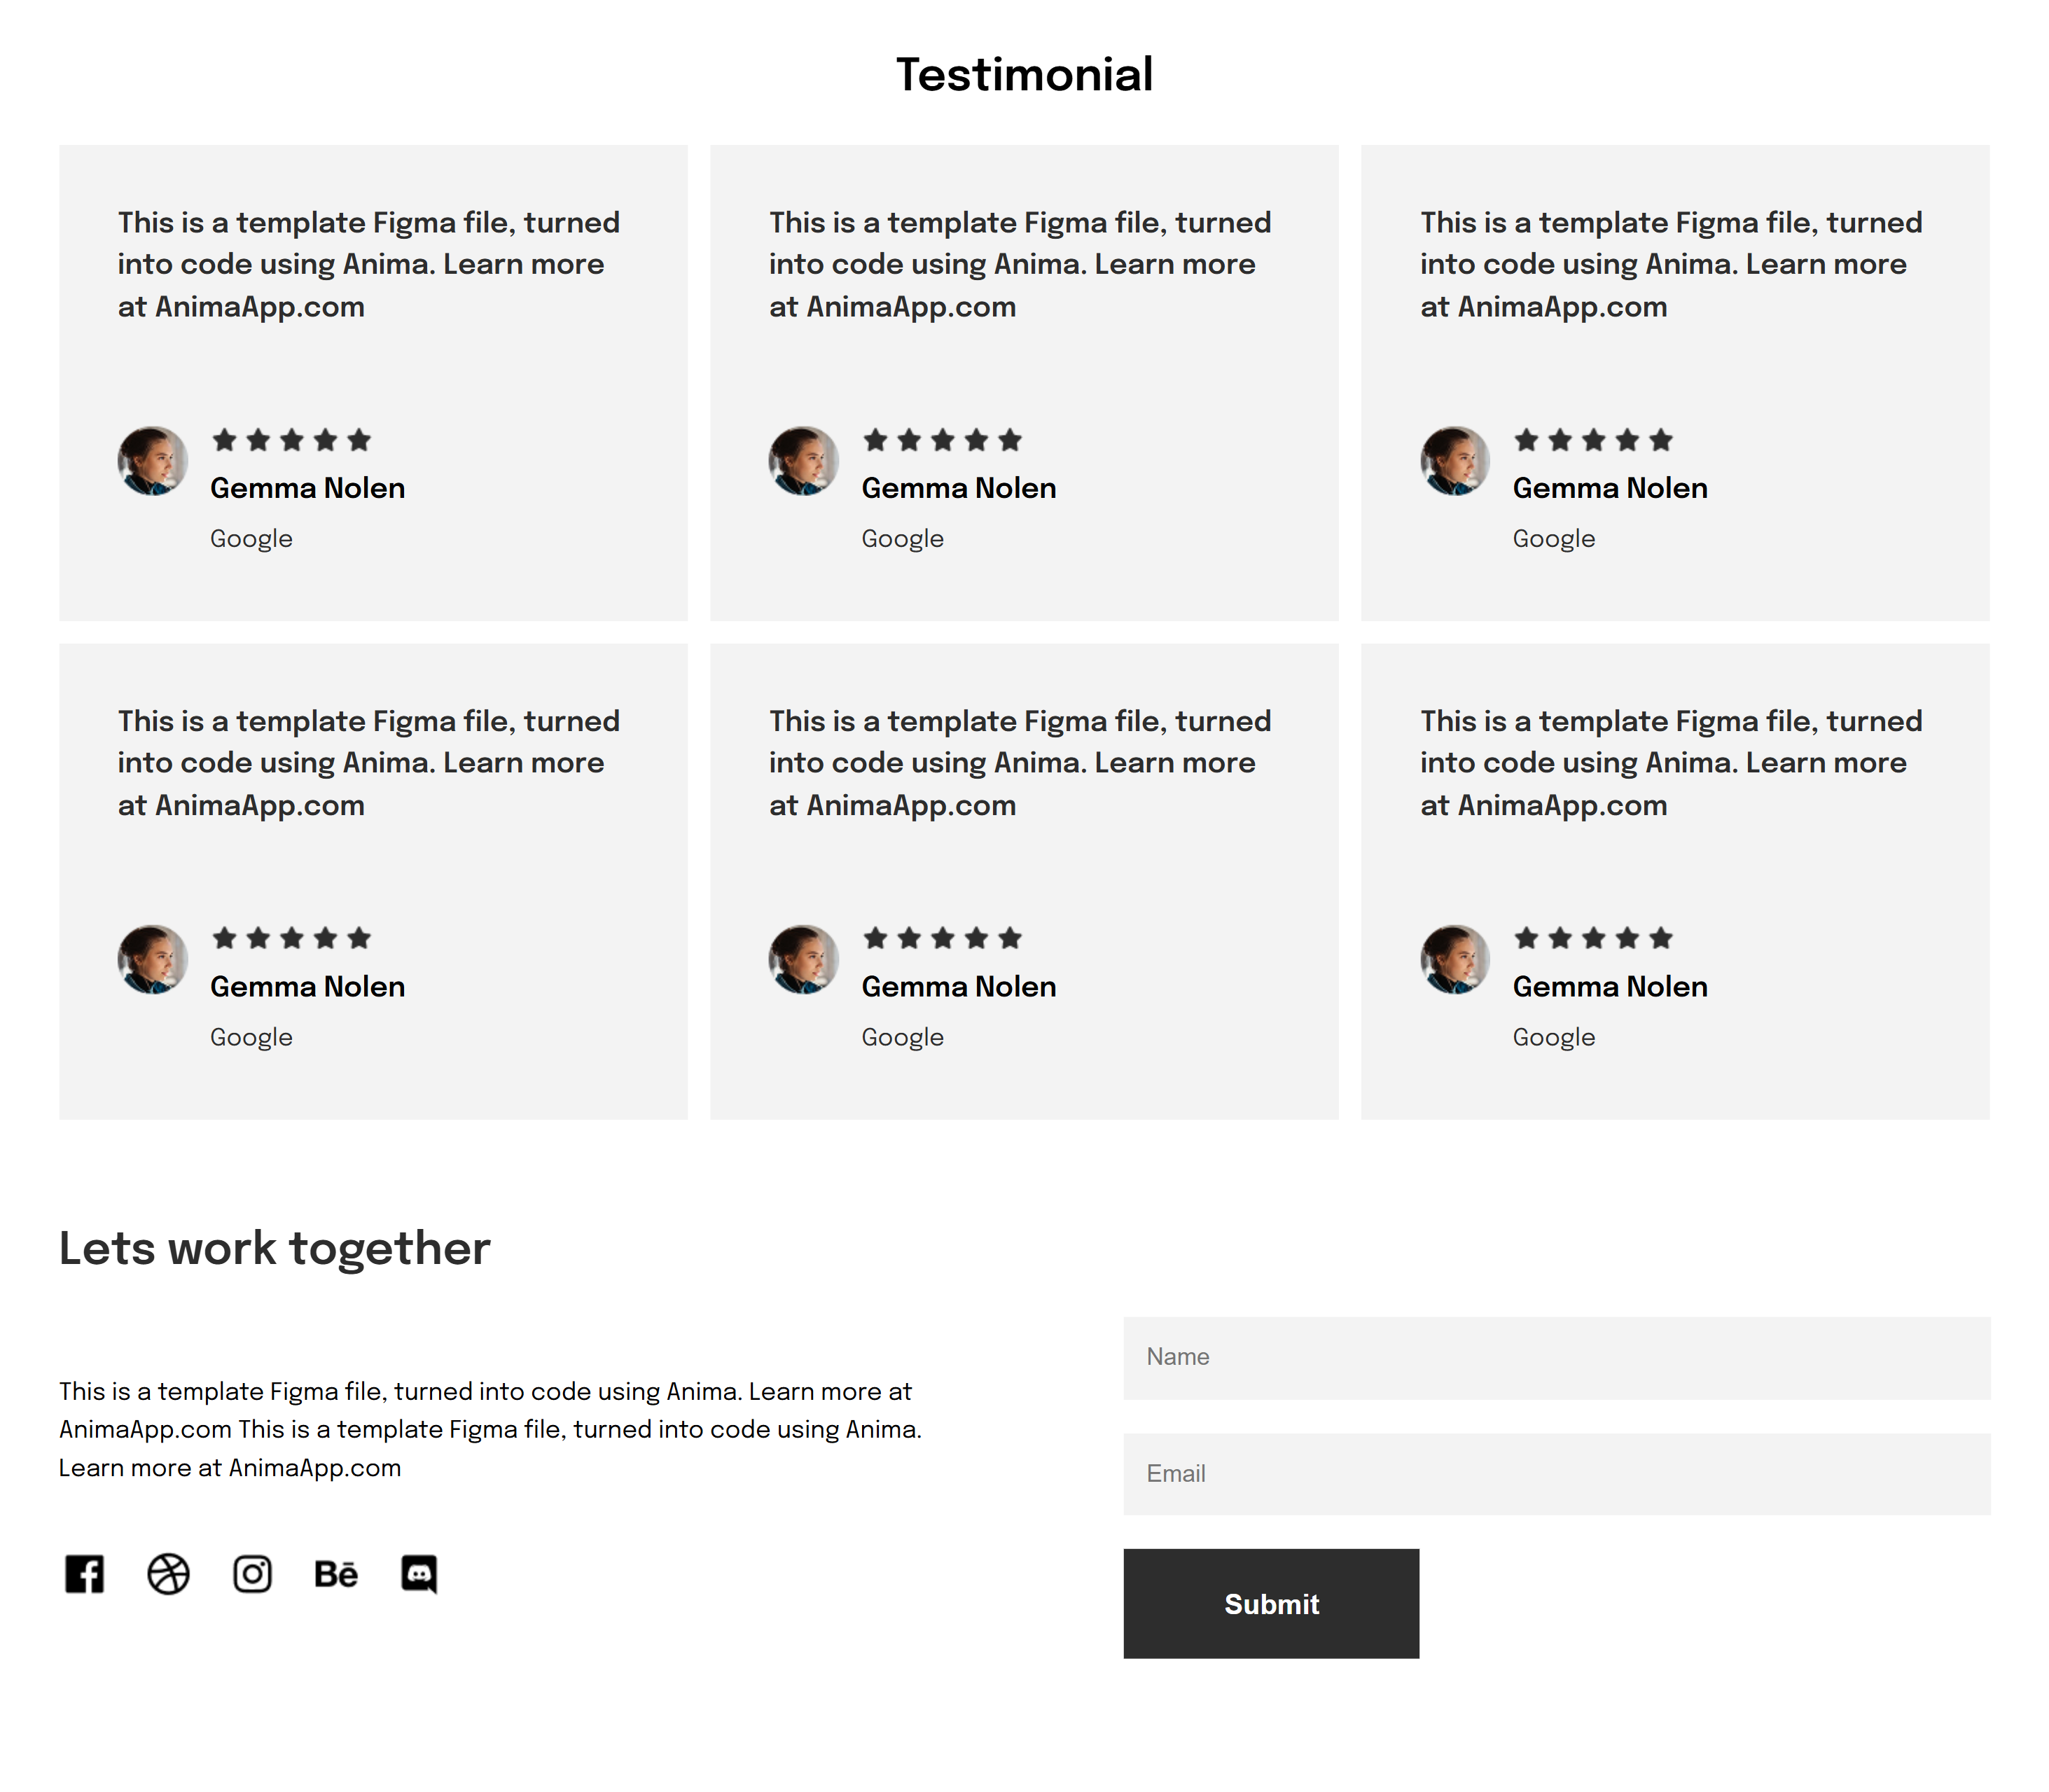Open the Instagram icon link

252,1574
